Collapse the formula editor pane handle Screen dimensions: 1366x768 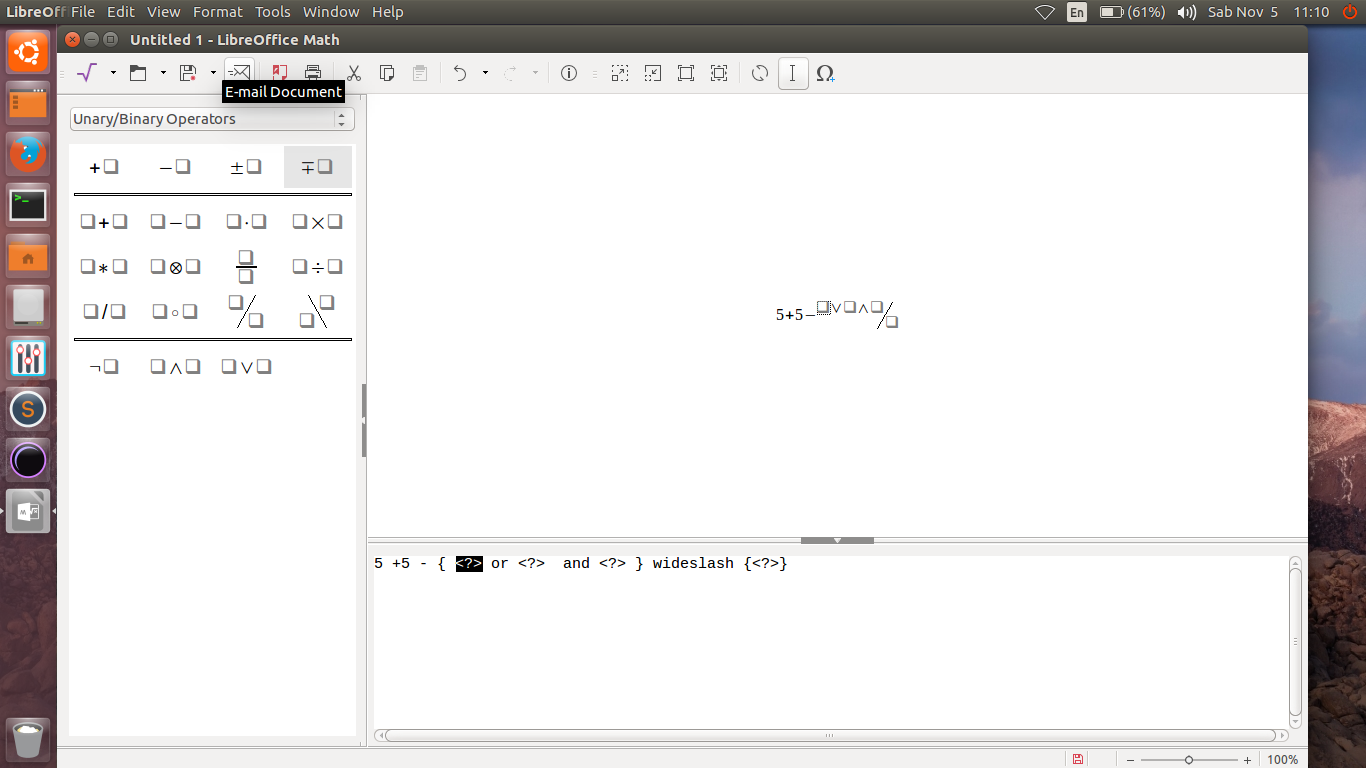[837, 540]
